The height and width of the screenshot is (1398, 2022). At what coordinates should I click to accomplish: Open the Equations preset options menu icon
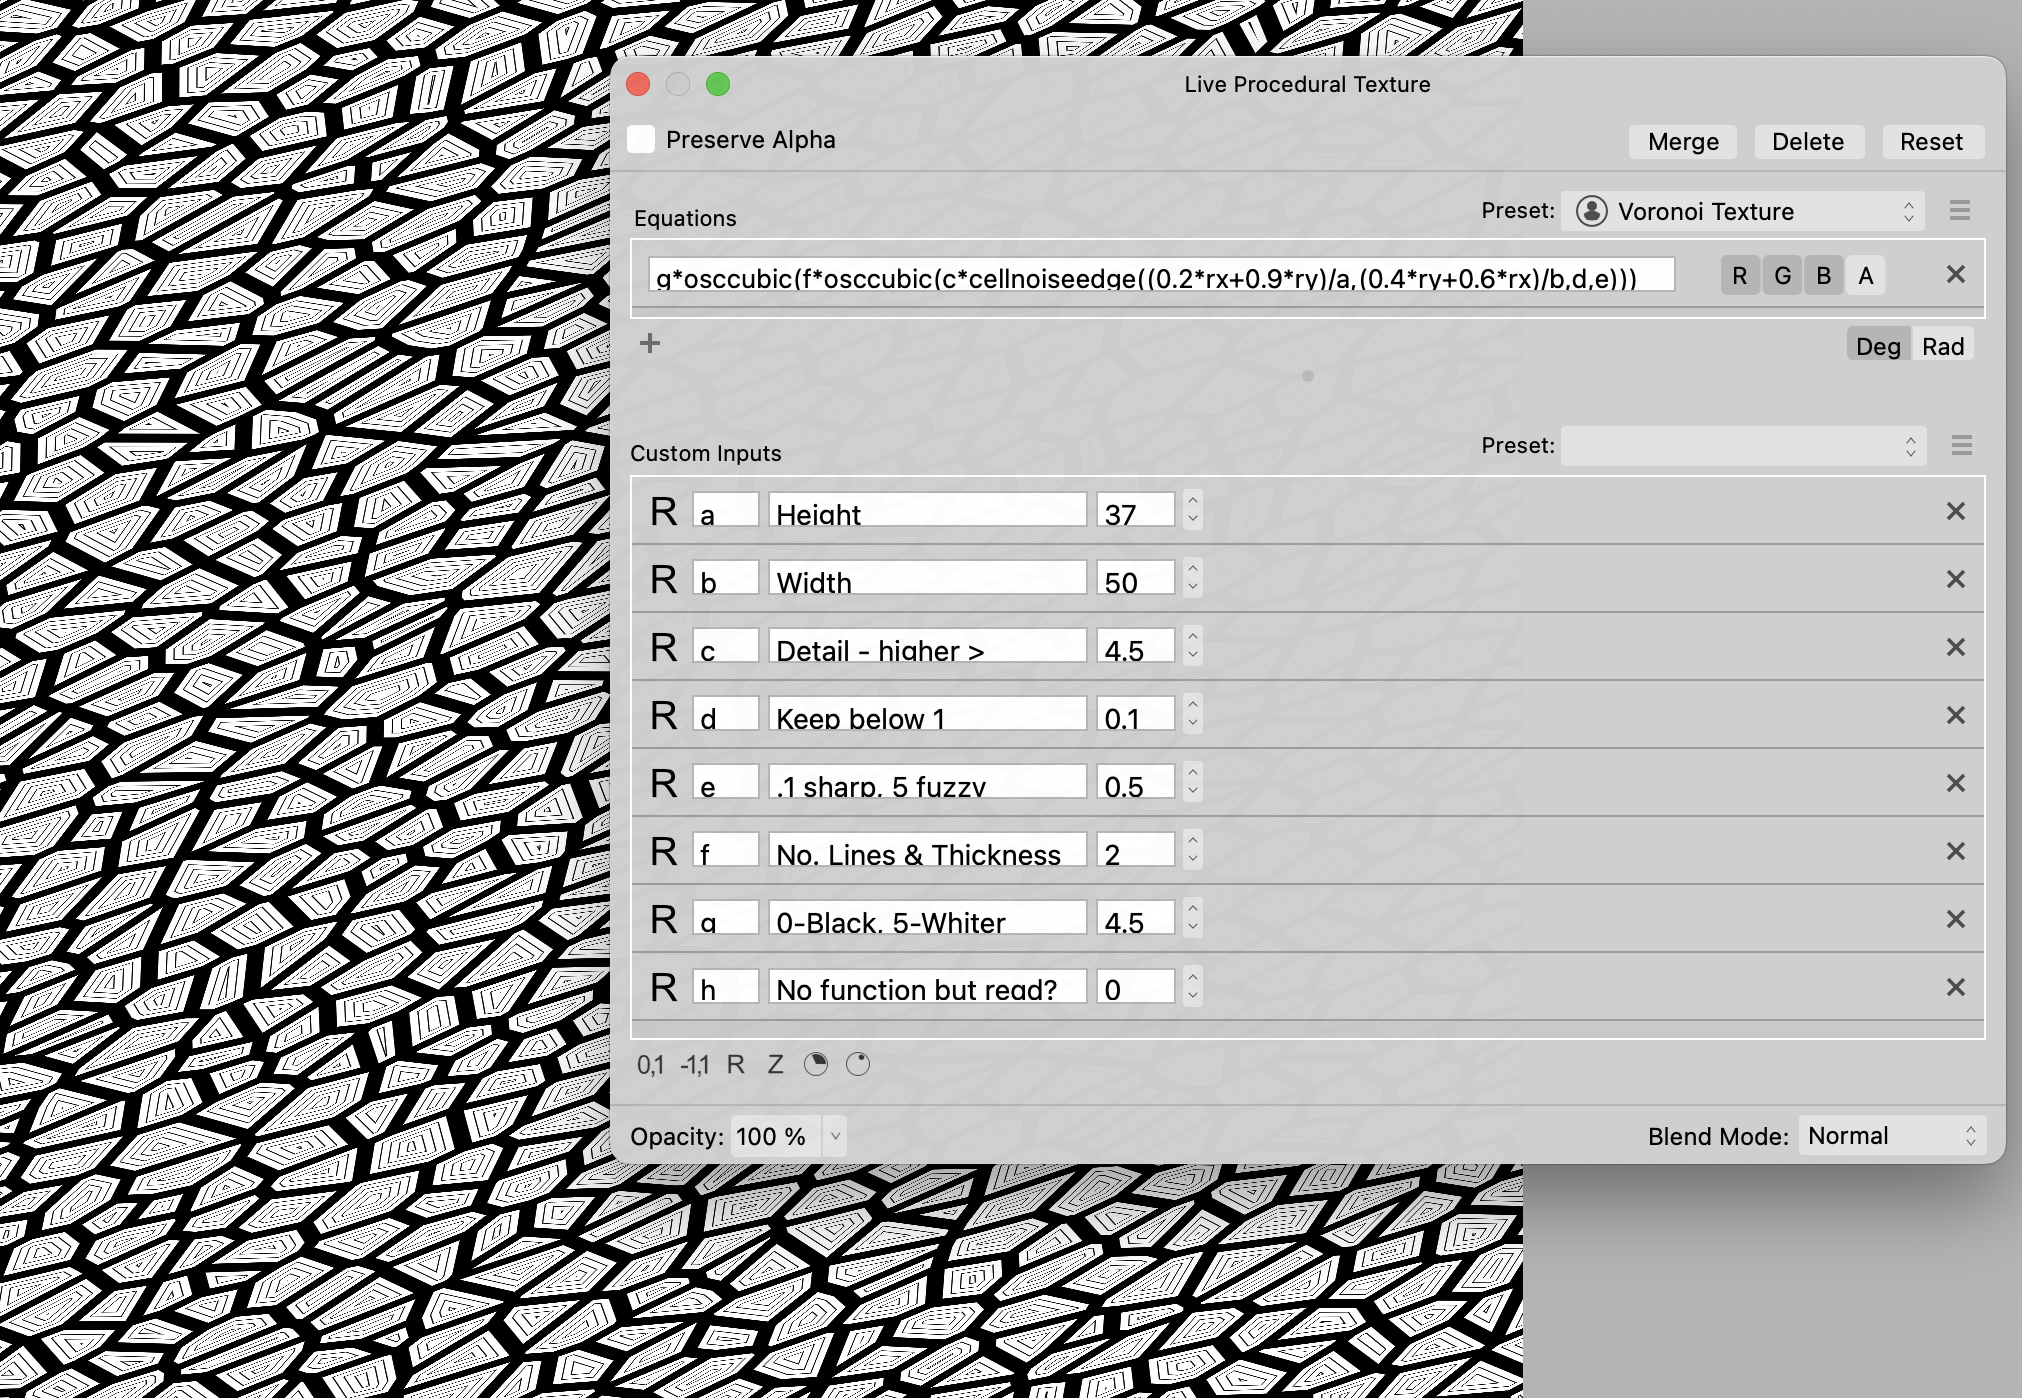pos(1960,211)
